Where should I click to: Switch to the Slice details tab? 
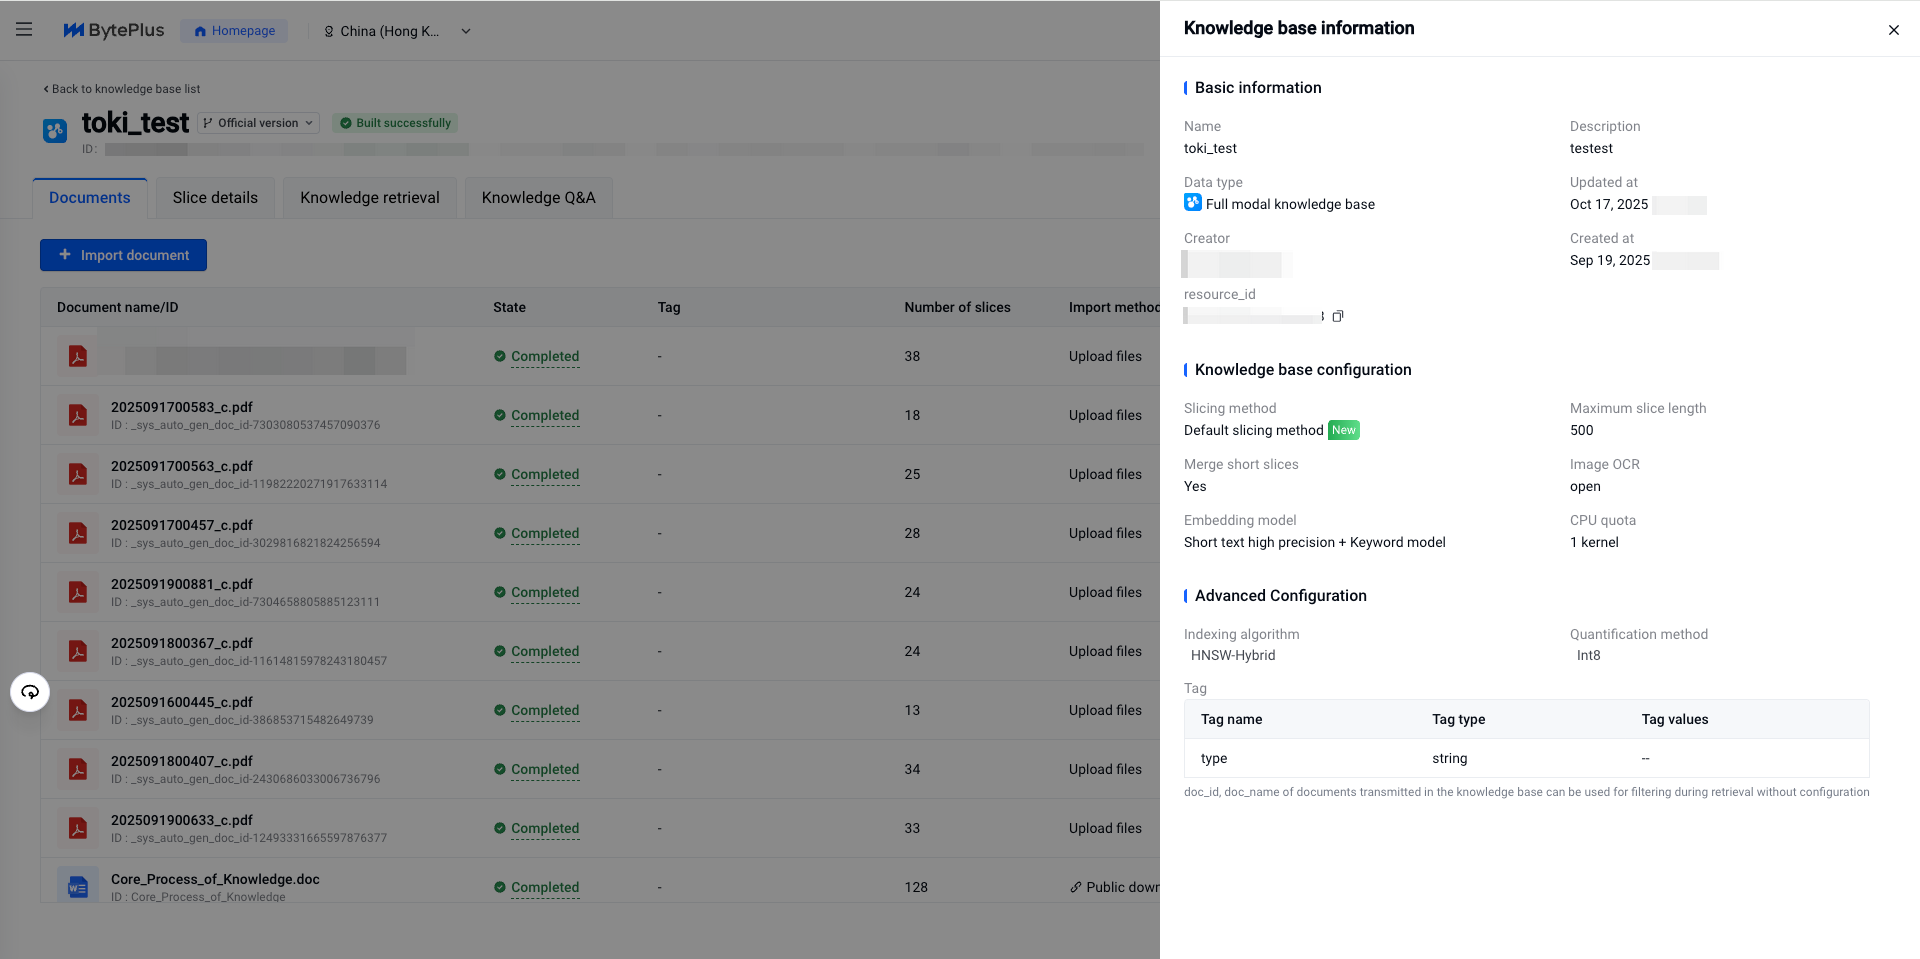tap(215, 198)
